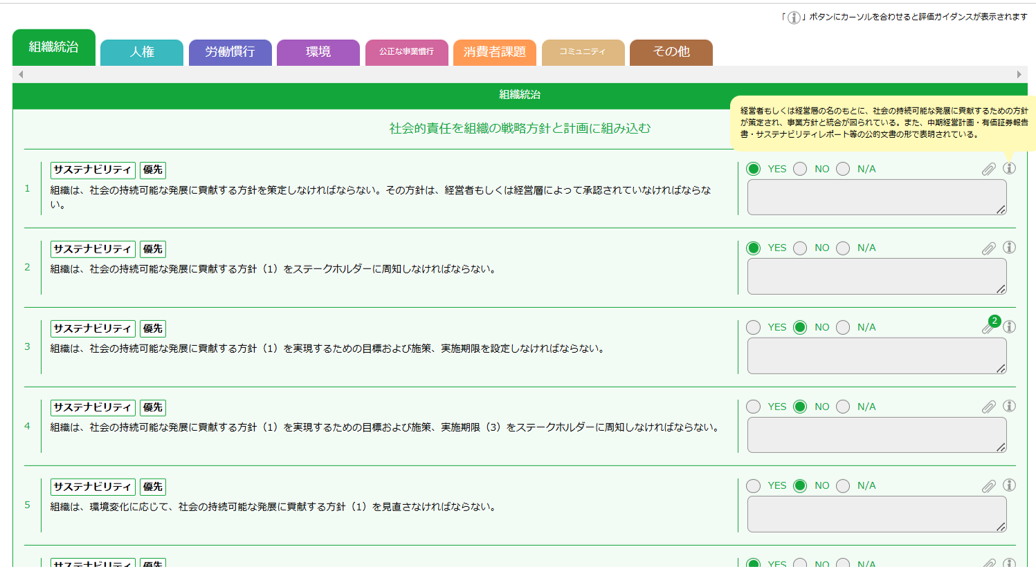Select YES for question 3
Viewport: 1036px width, 567px height.
(753, 328)
